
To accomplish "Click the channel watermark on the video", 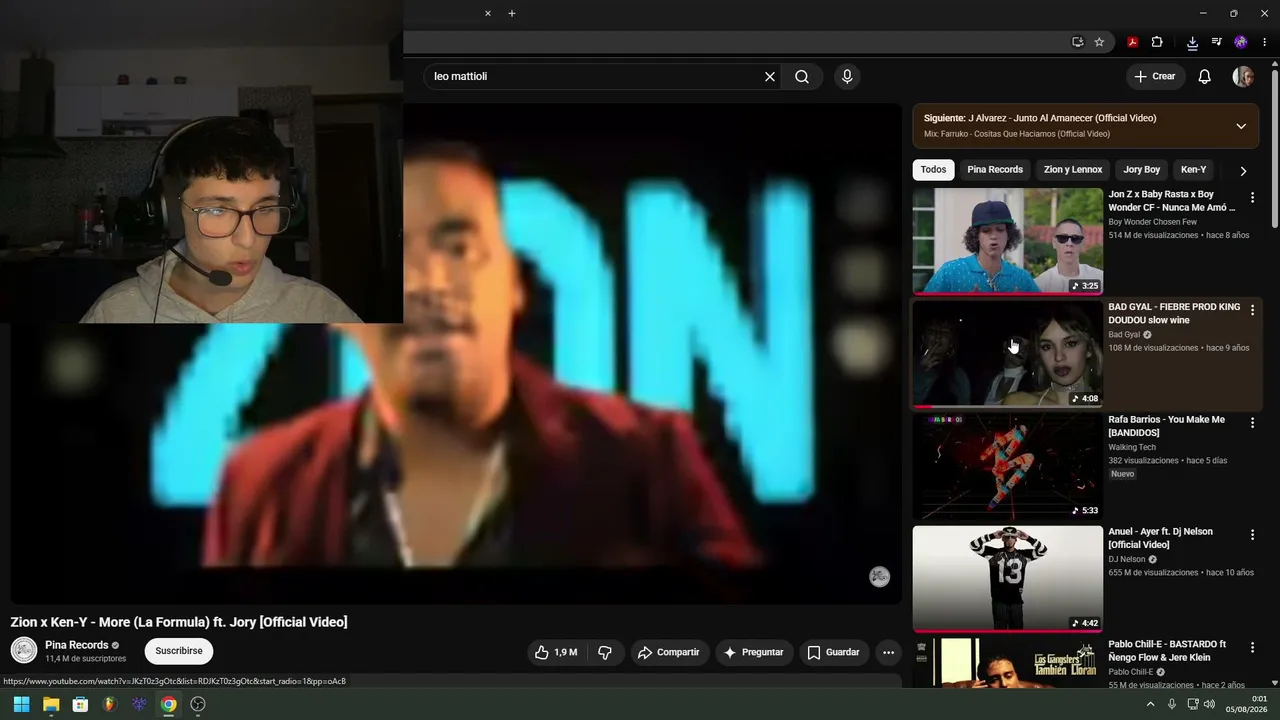I will [x=879, y=576].
